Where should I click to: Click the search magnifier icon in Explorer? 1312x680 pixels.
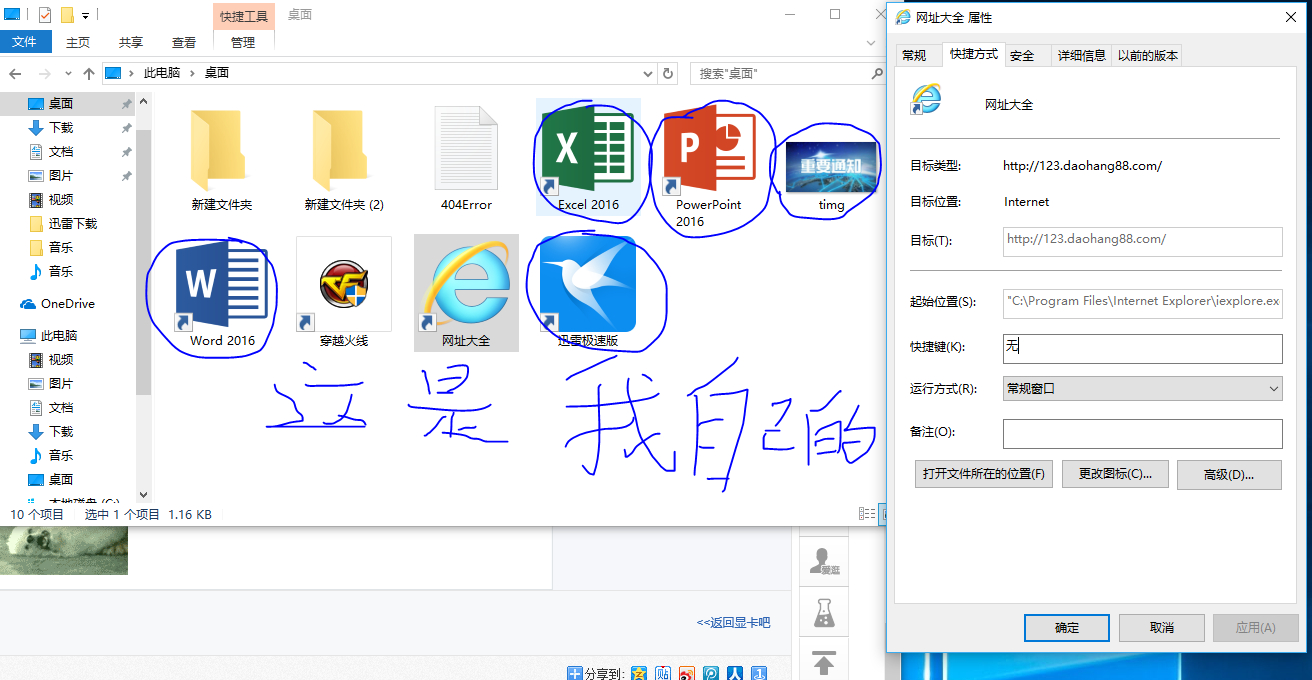(877, 73)
